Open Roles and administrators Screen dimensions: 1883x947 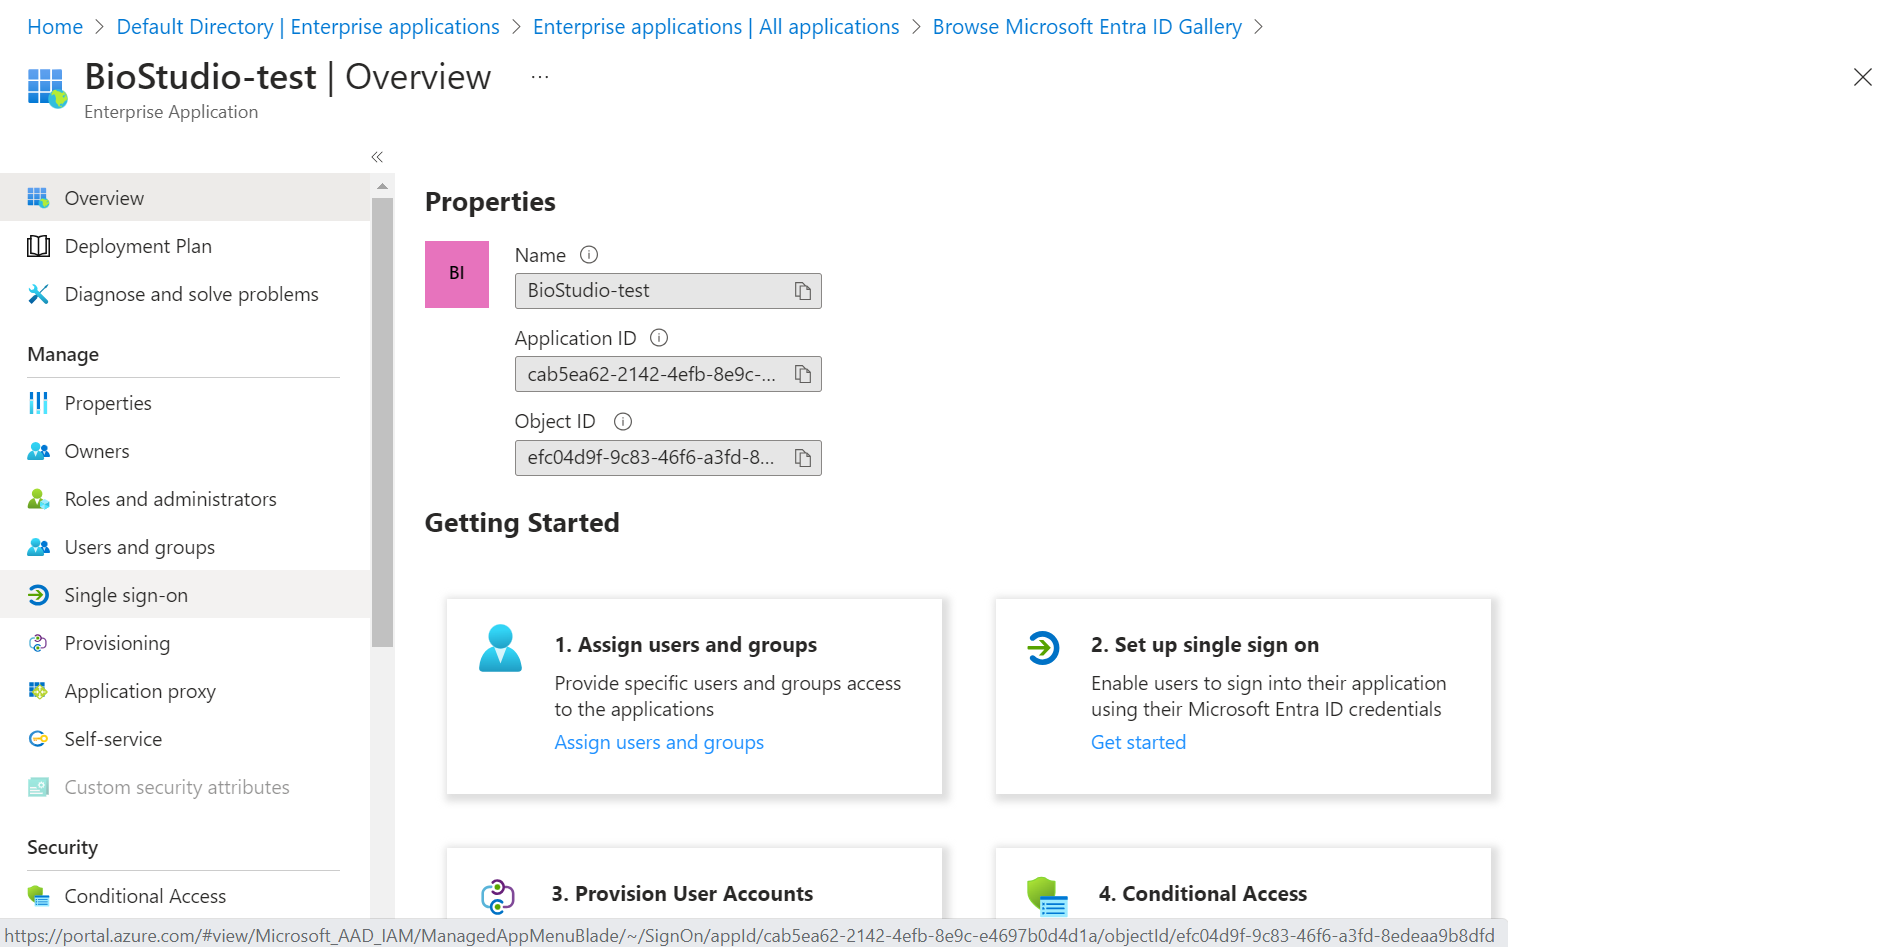(x=185, y=499)
